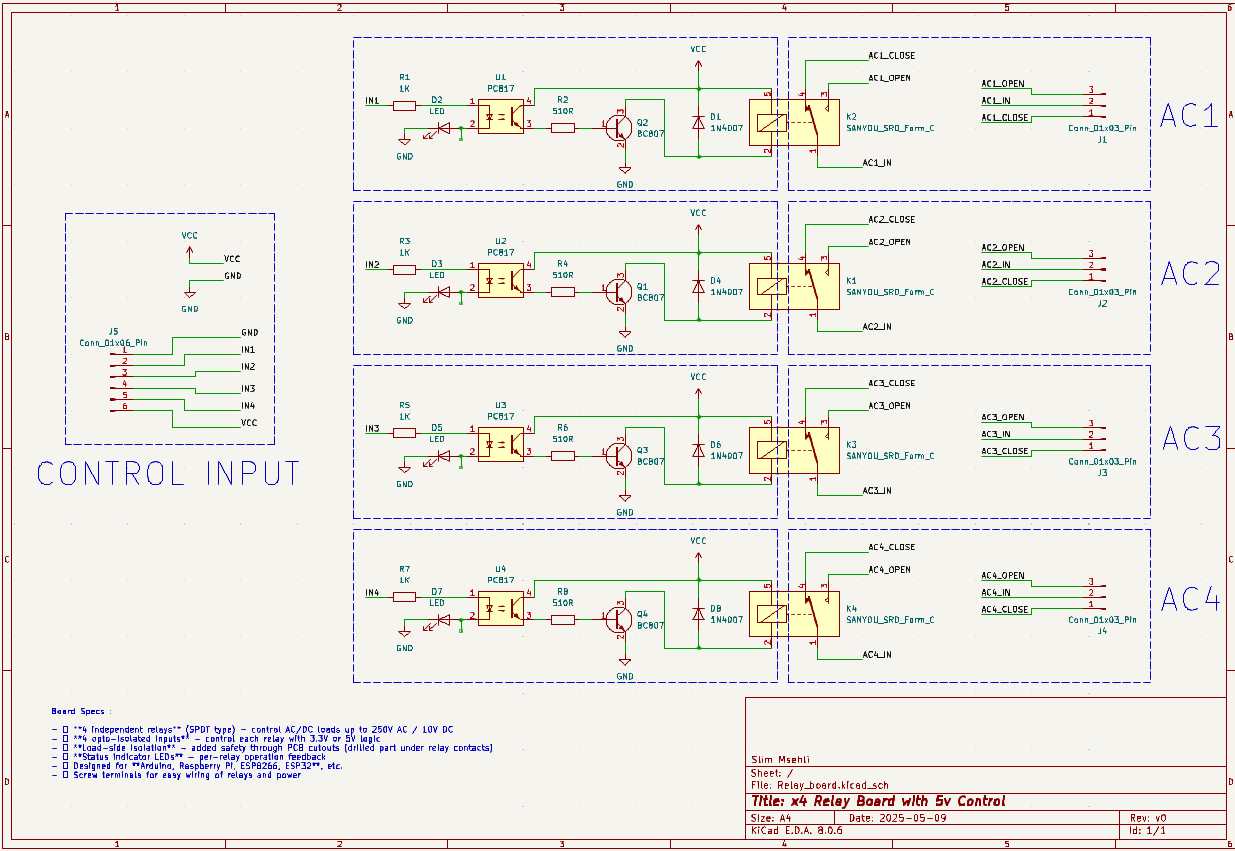Screen dimensions: 1235x851
Task: Click the 'KiCad E.D.A. 8.0.6' text
Action: [x=797, y=830]
